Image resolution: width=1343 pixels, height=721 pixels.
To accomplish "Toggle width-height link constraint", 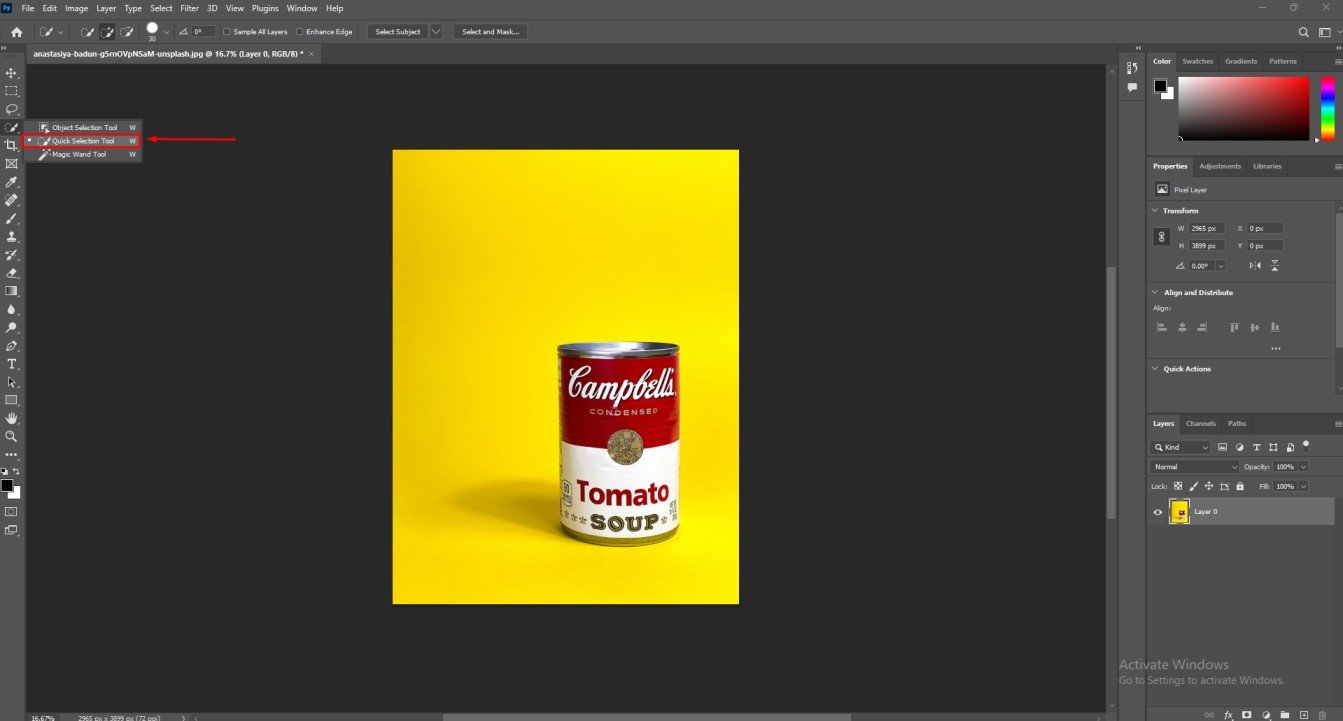I will pos(1161,237).
